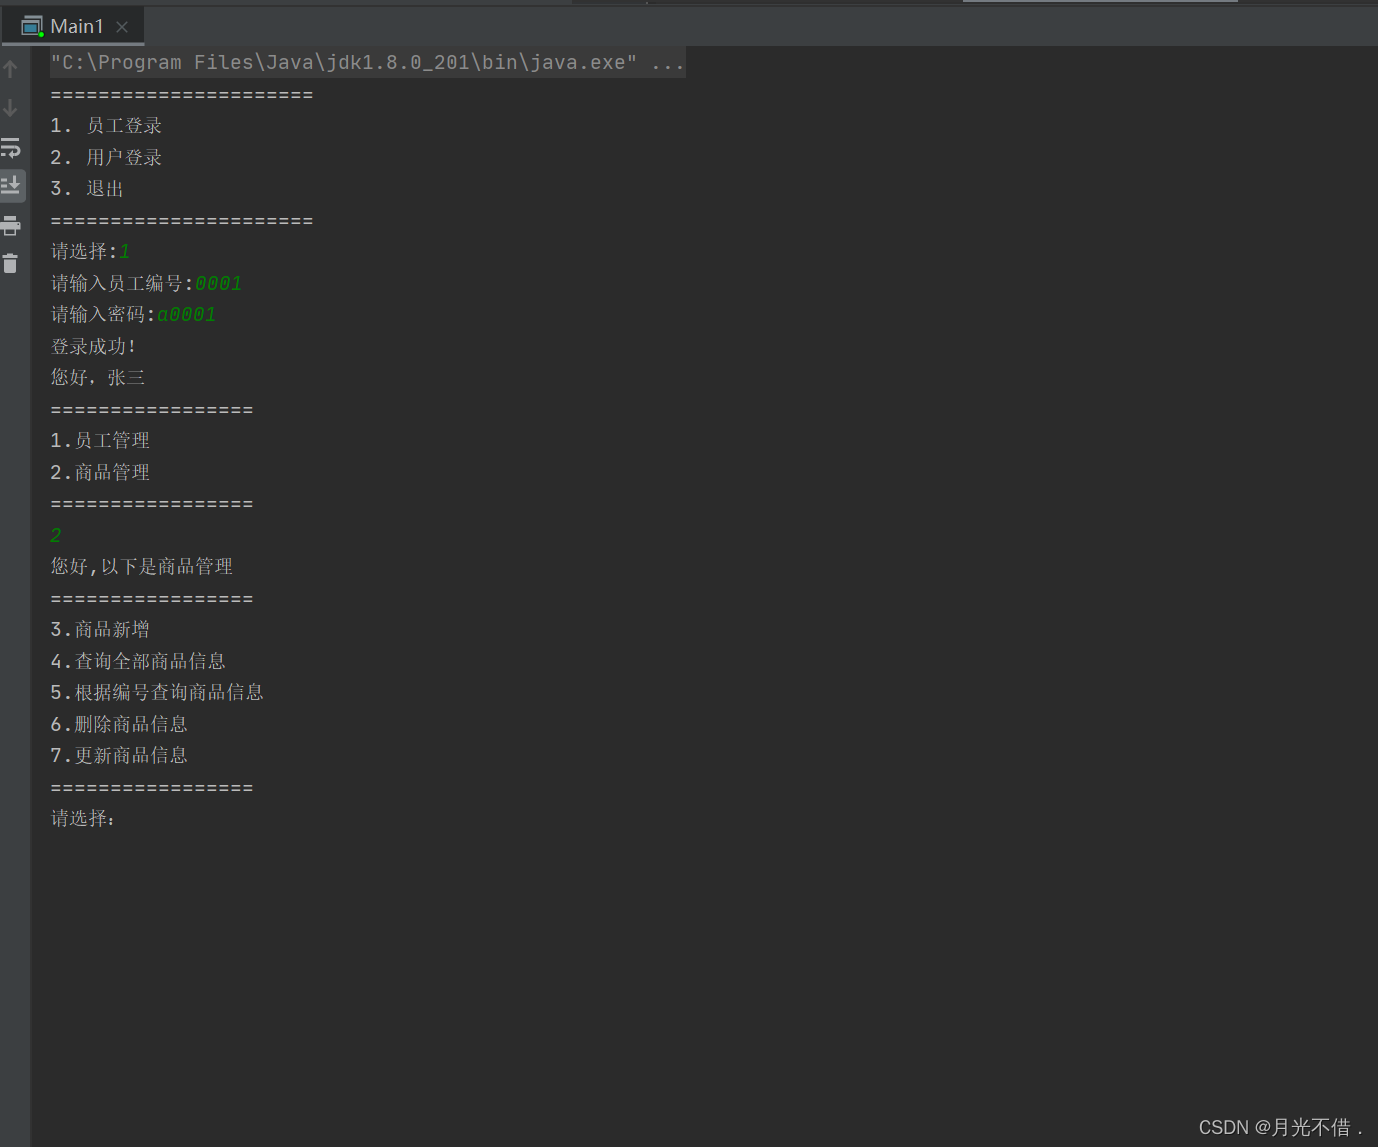Toggle Scroll to End icon
Viewport: 1378px width, 1147px height.
pyautogui.click(x=11, y=185)
